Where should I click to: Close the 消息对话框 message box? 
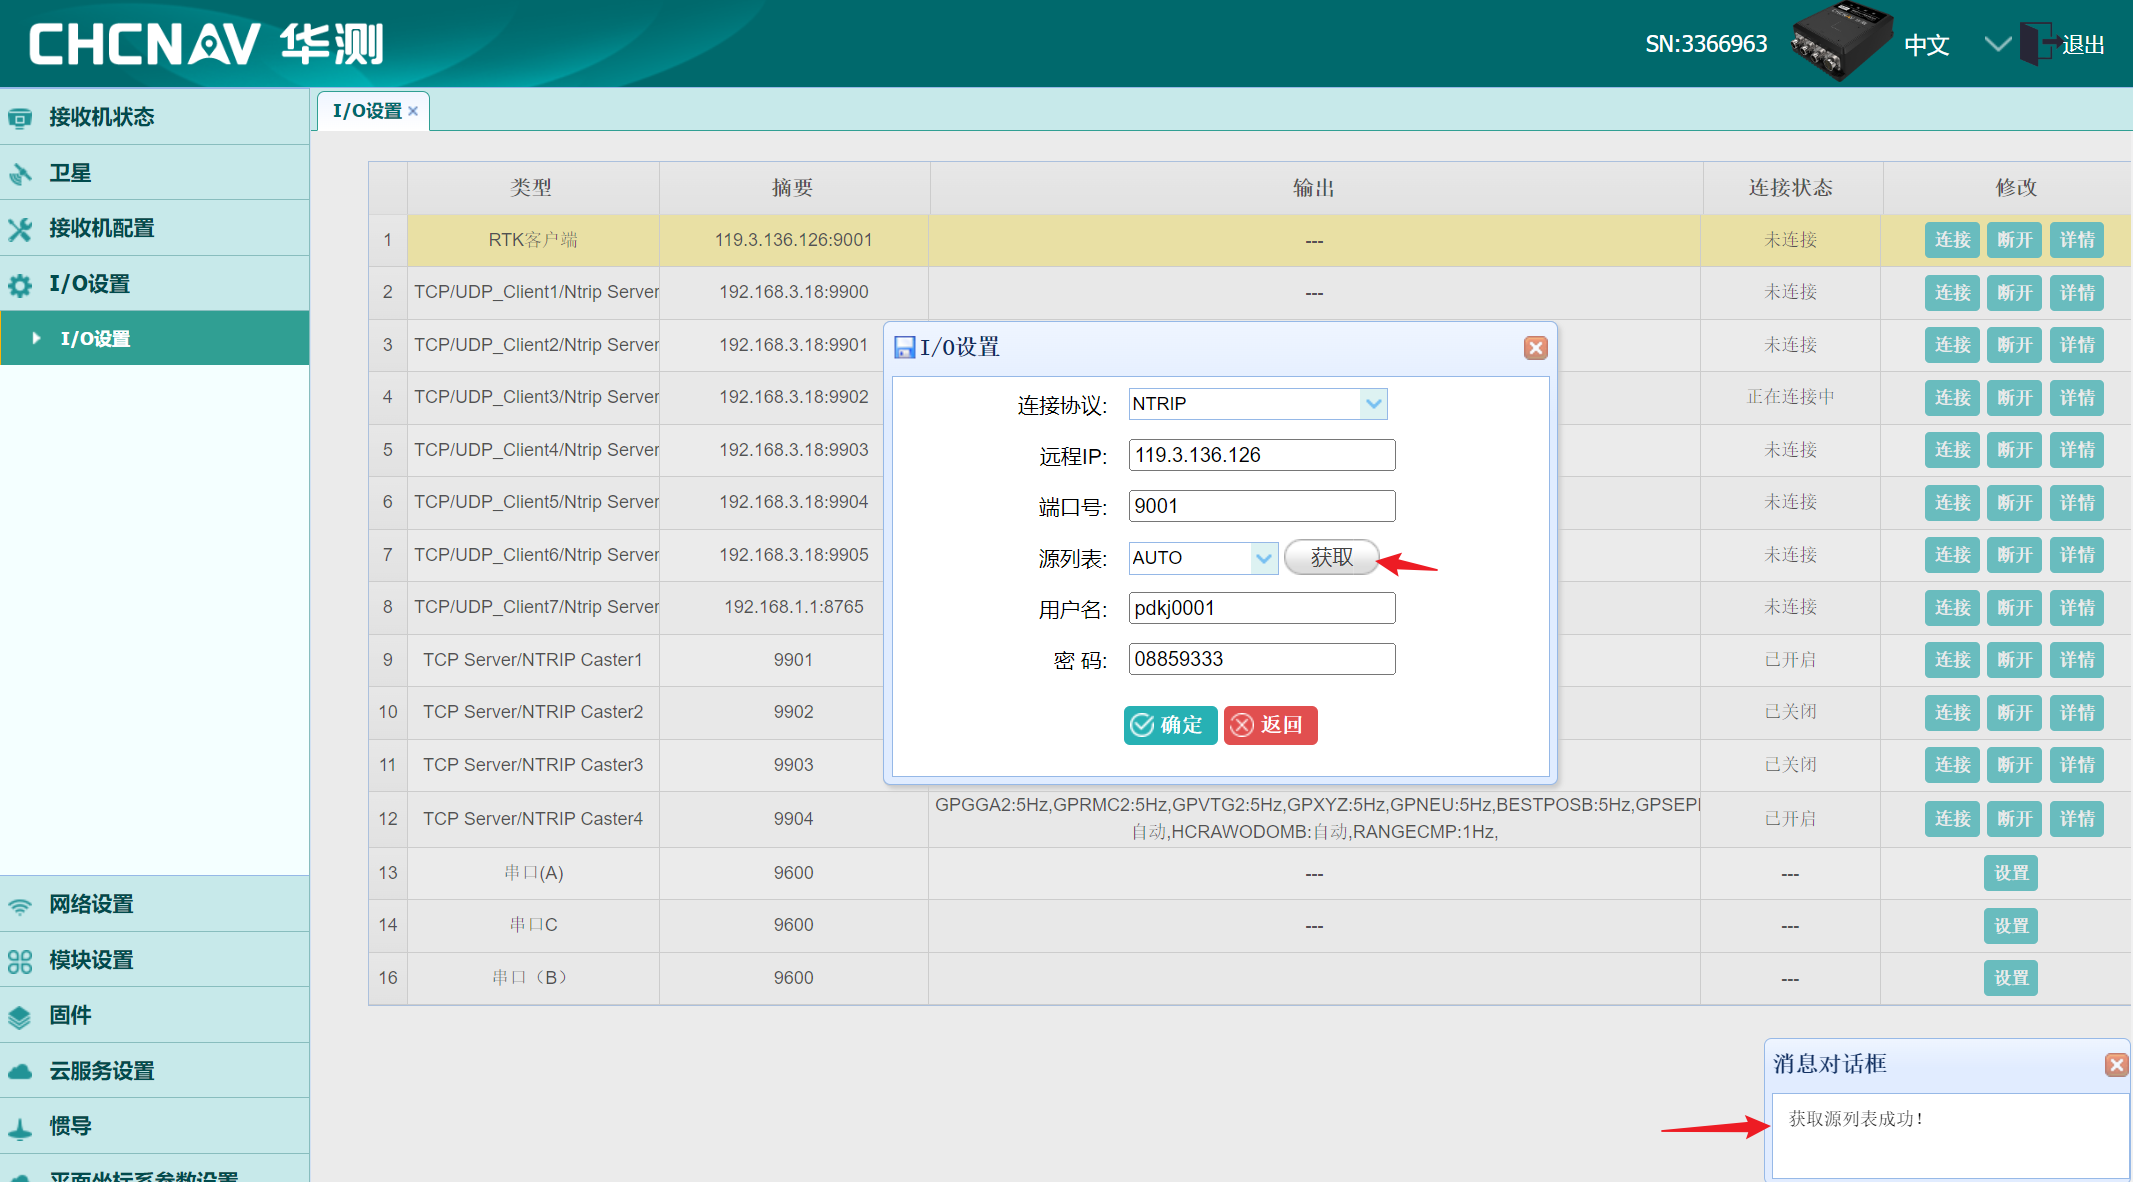[x=2116, y=1065]
